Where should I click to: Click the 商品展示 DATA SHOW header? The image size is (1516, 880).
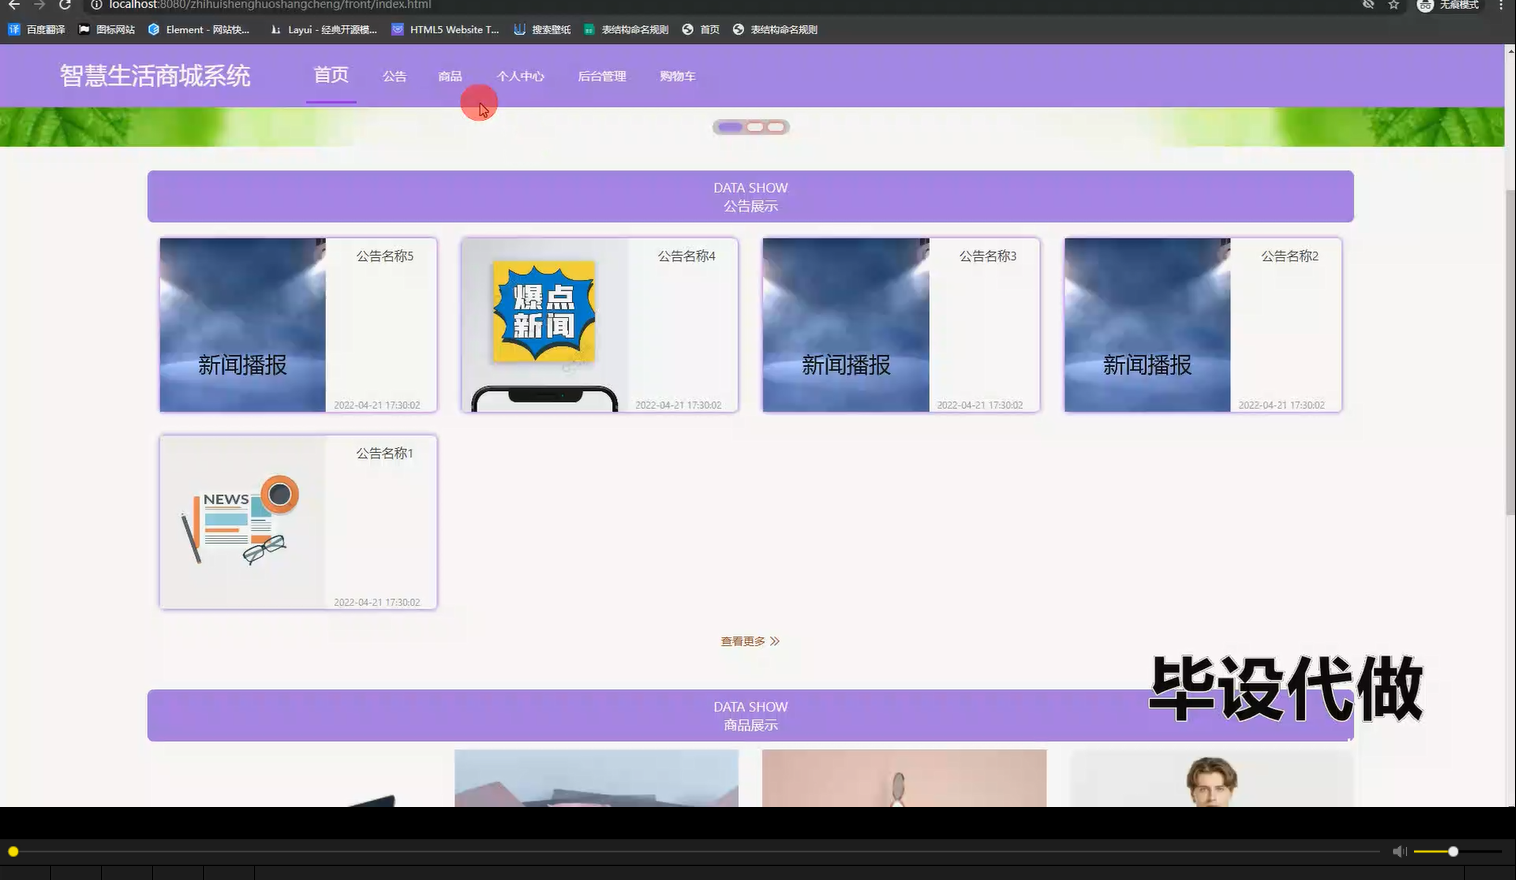pos(750,715)
